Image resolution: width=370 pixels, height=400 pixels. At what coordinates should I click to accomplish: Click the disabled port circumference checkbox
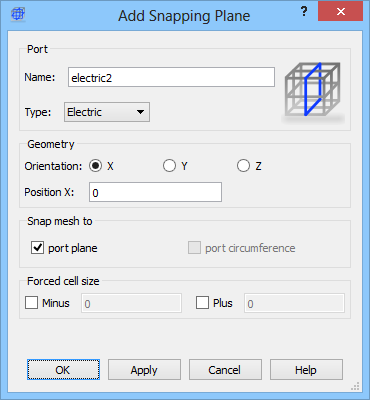coord(194,248)
